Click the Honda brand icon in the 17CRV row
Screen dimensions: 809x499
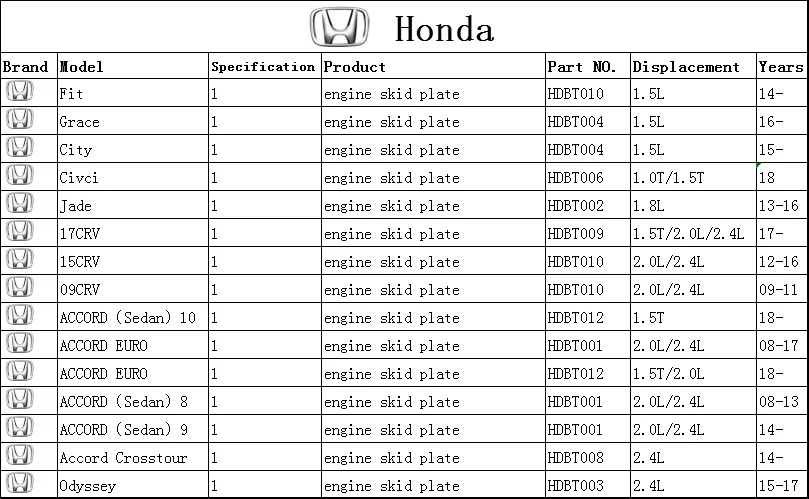point(19,232)
